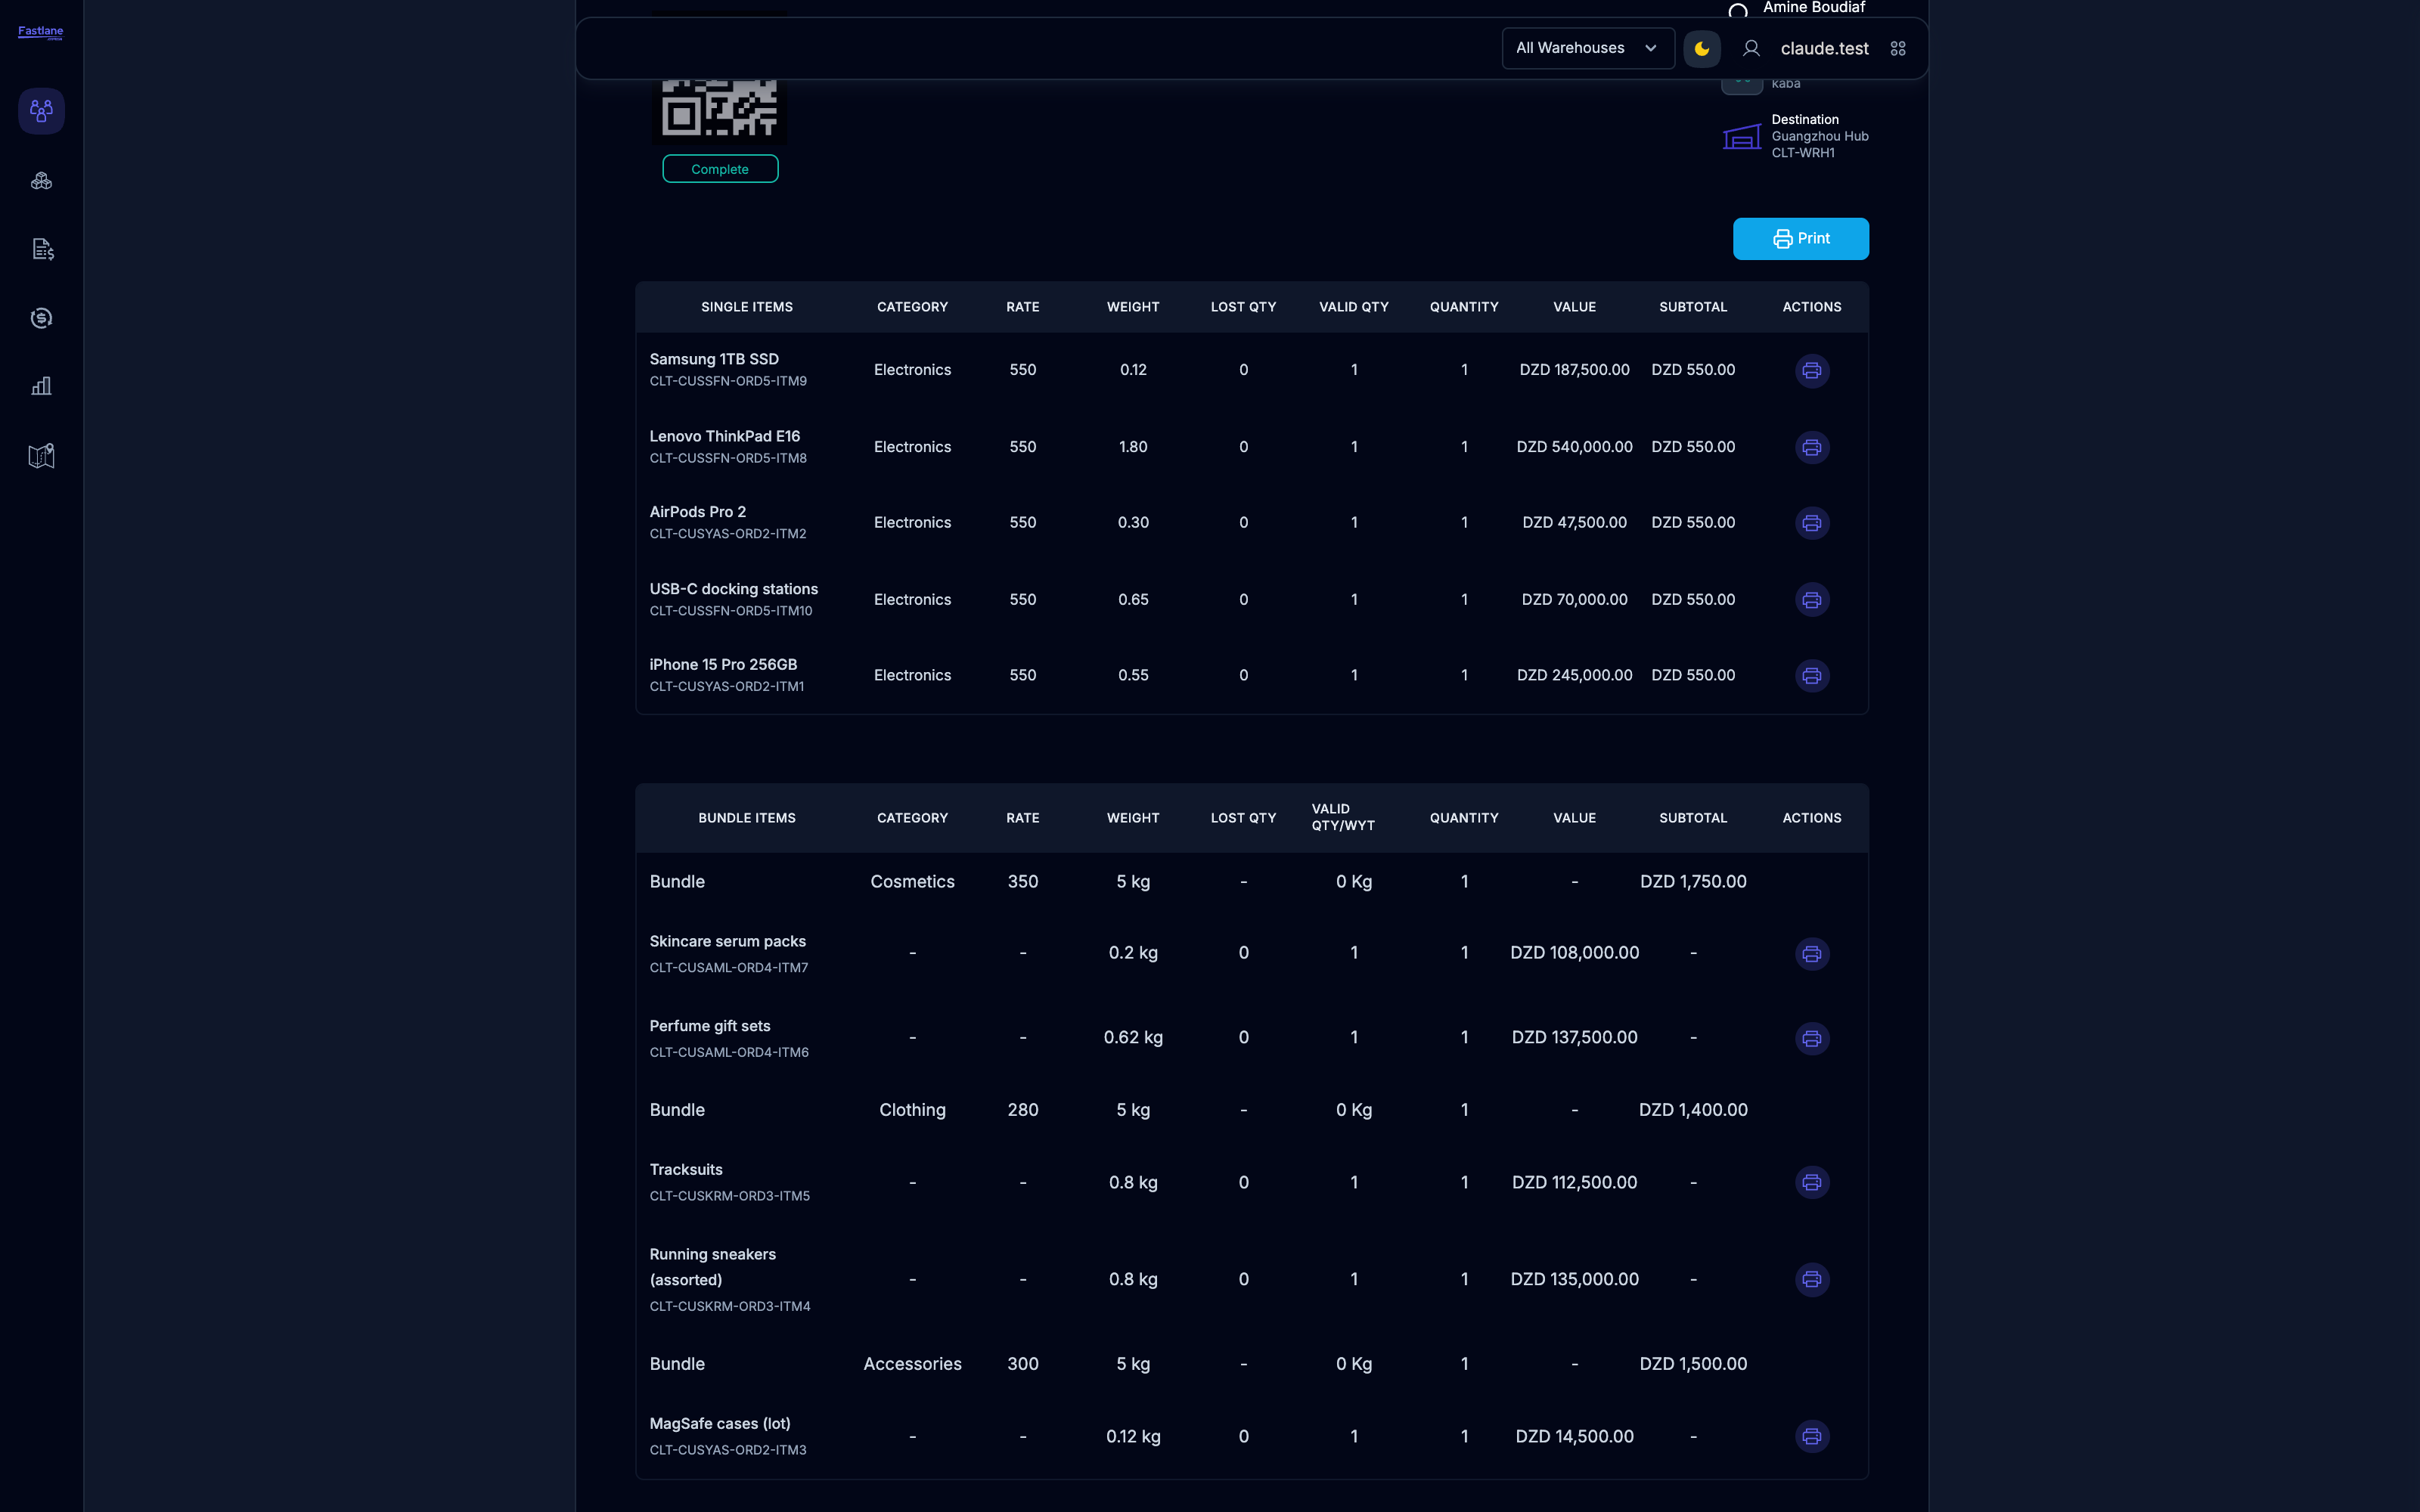Click Cosmetics bundle category cell

point(912,882)
